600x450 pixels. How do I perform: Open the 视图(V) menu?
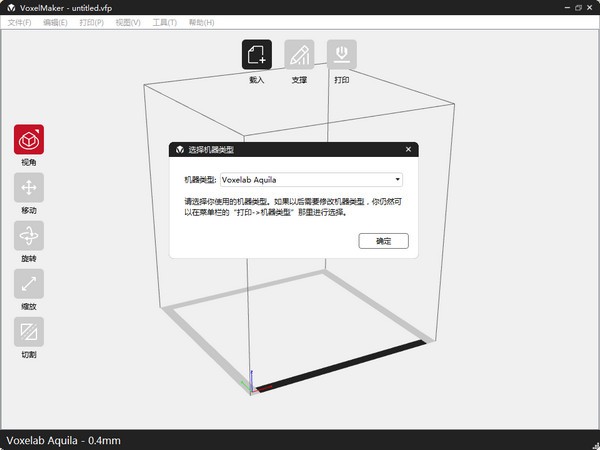[x=127, y=22]
